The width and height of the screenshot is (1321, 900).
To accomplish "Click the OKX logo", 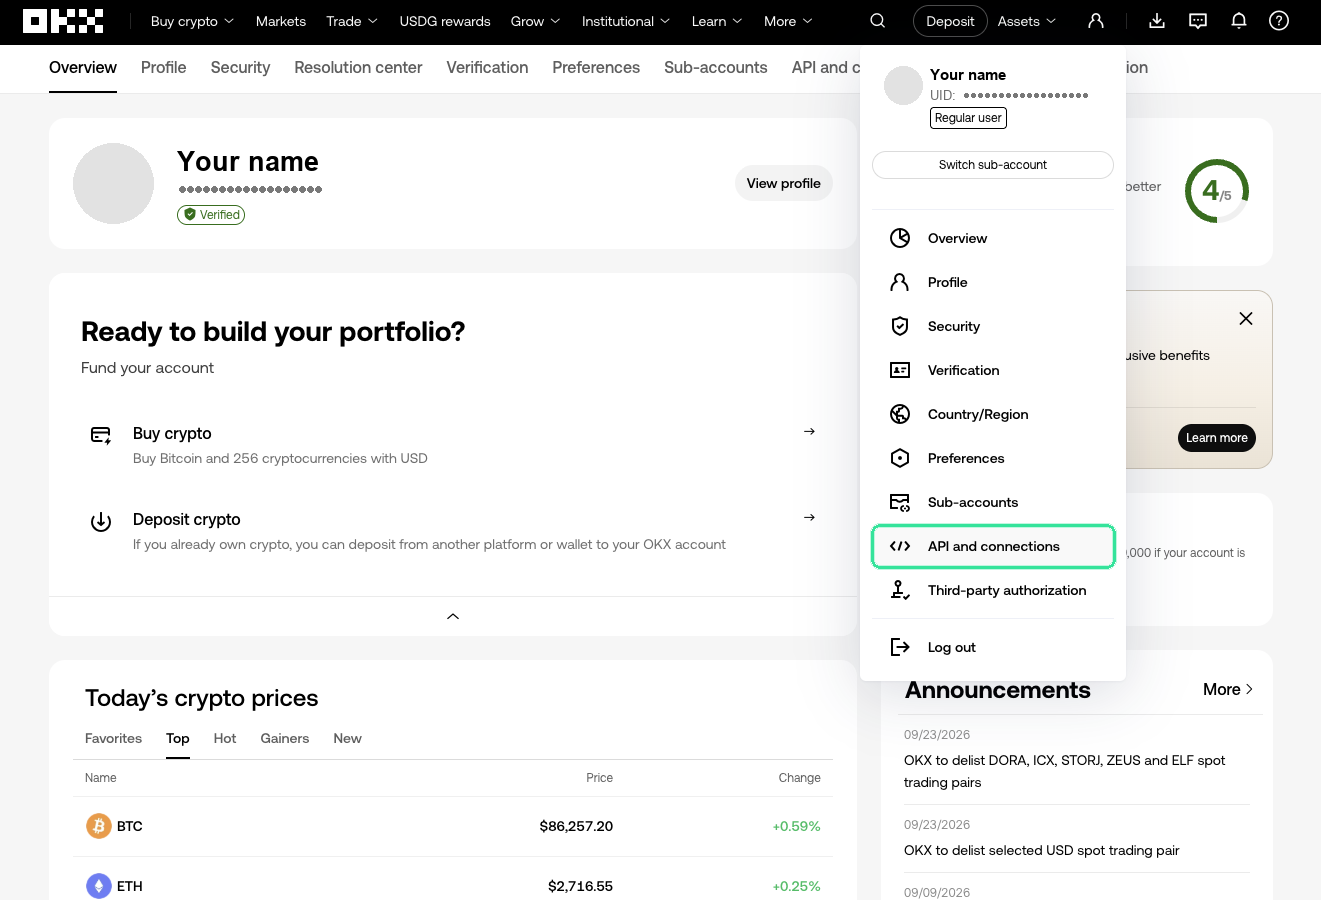I will pyautogui.click(x=63, y=21).
